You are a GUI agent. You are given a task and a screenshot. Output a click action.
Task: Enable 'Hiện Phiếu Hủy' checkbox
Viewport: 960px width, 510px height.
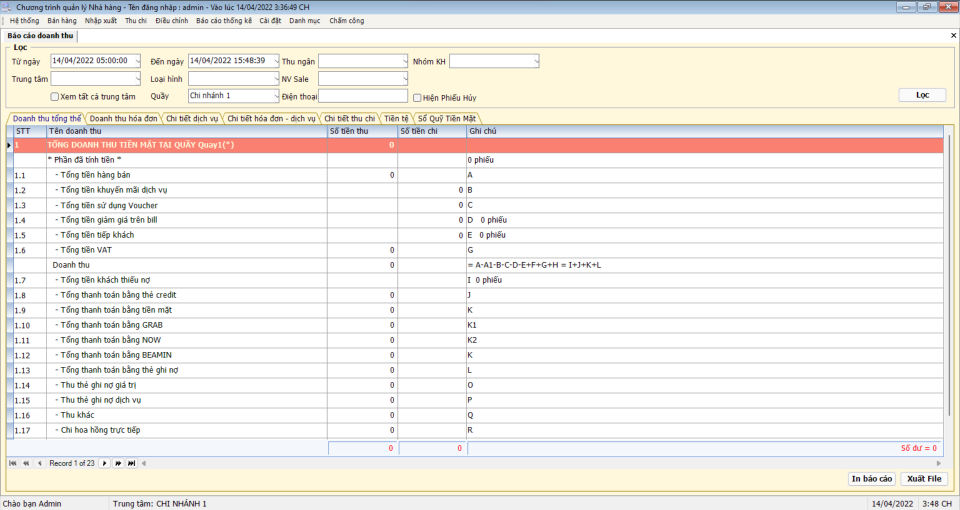[417, 97]
